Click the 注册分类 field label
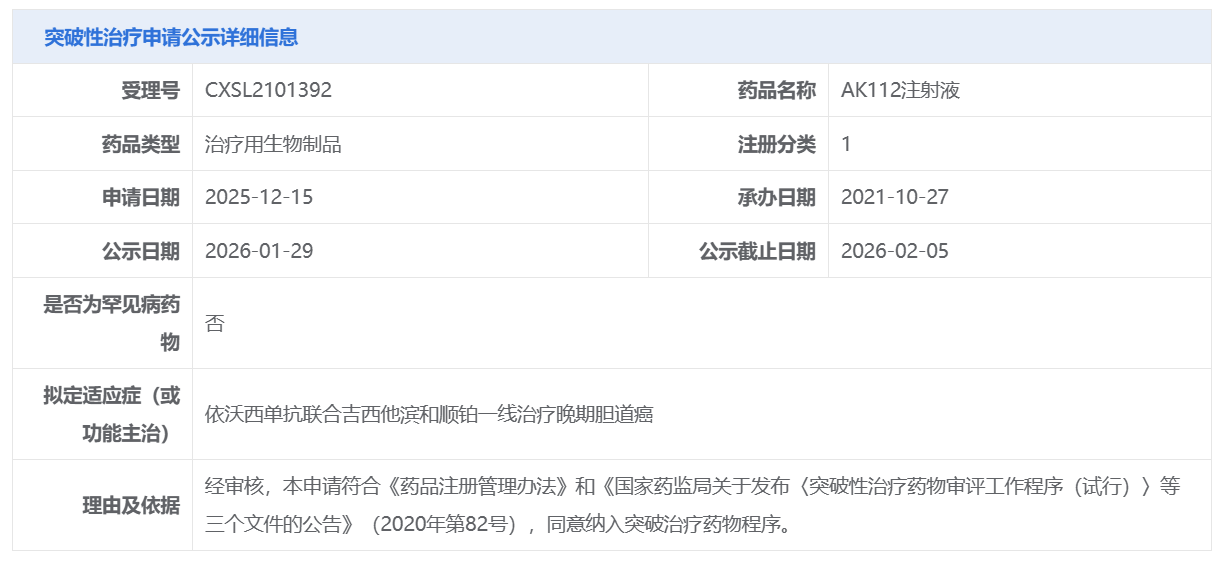The width and height of the screenshot is (1224, 564). pos(776,144)
